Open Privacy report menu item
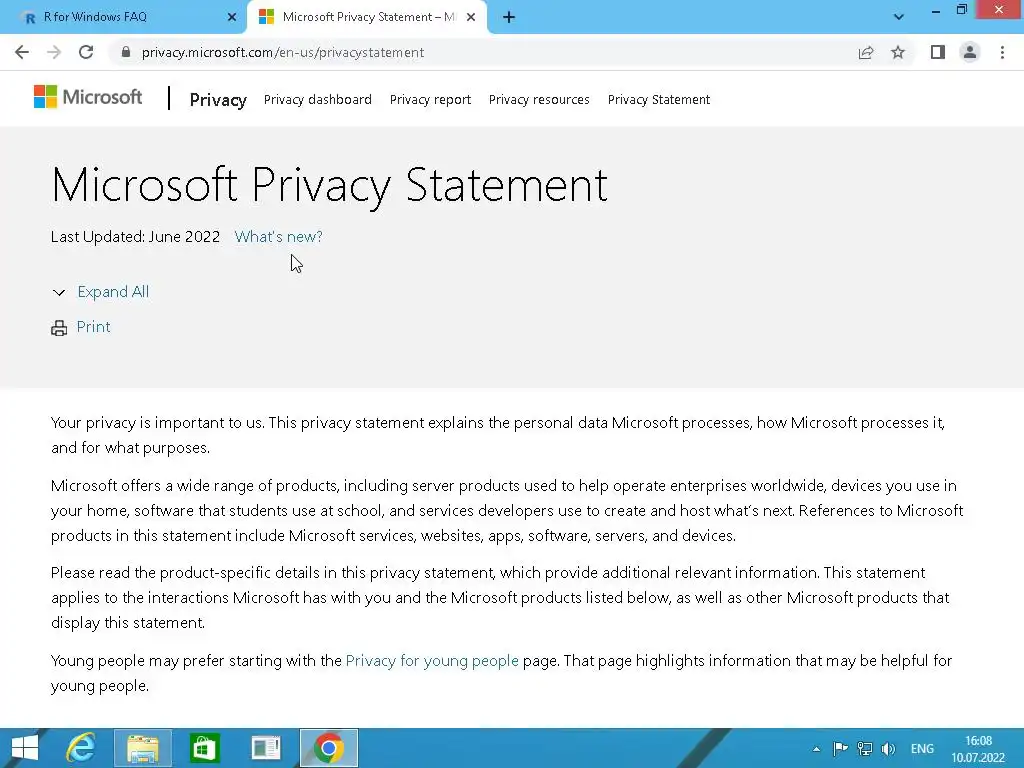 430,99
